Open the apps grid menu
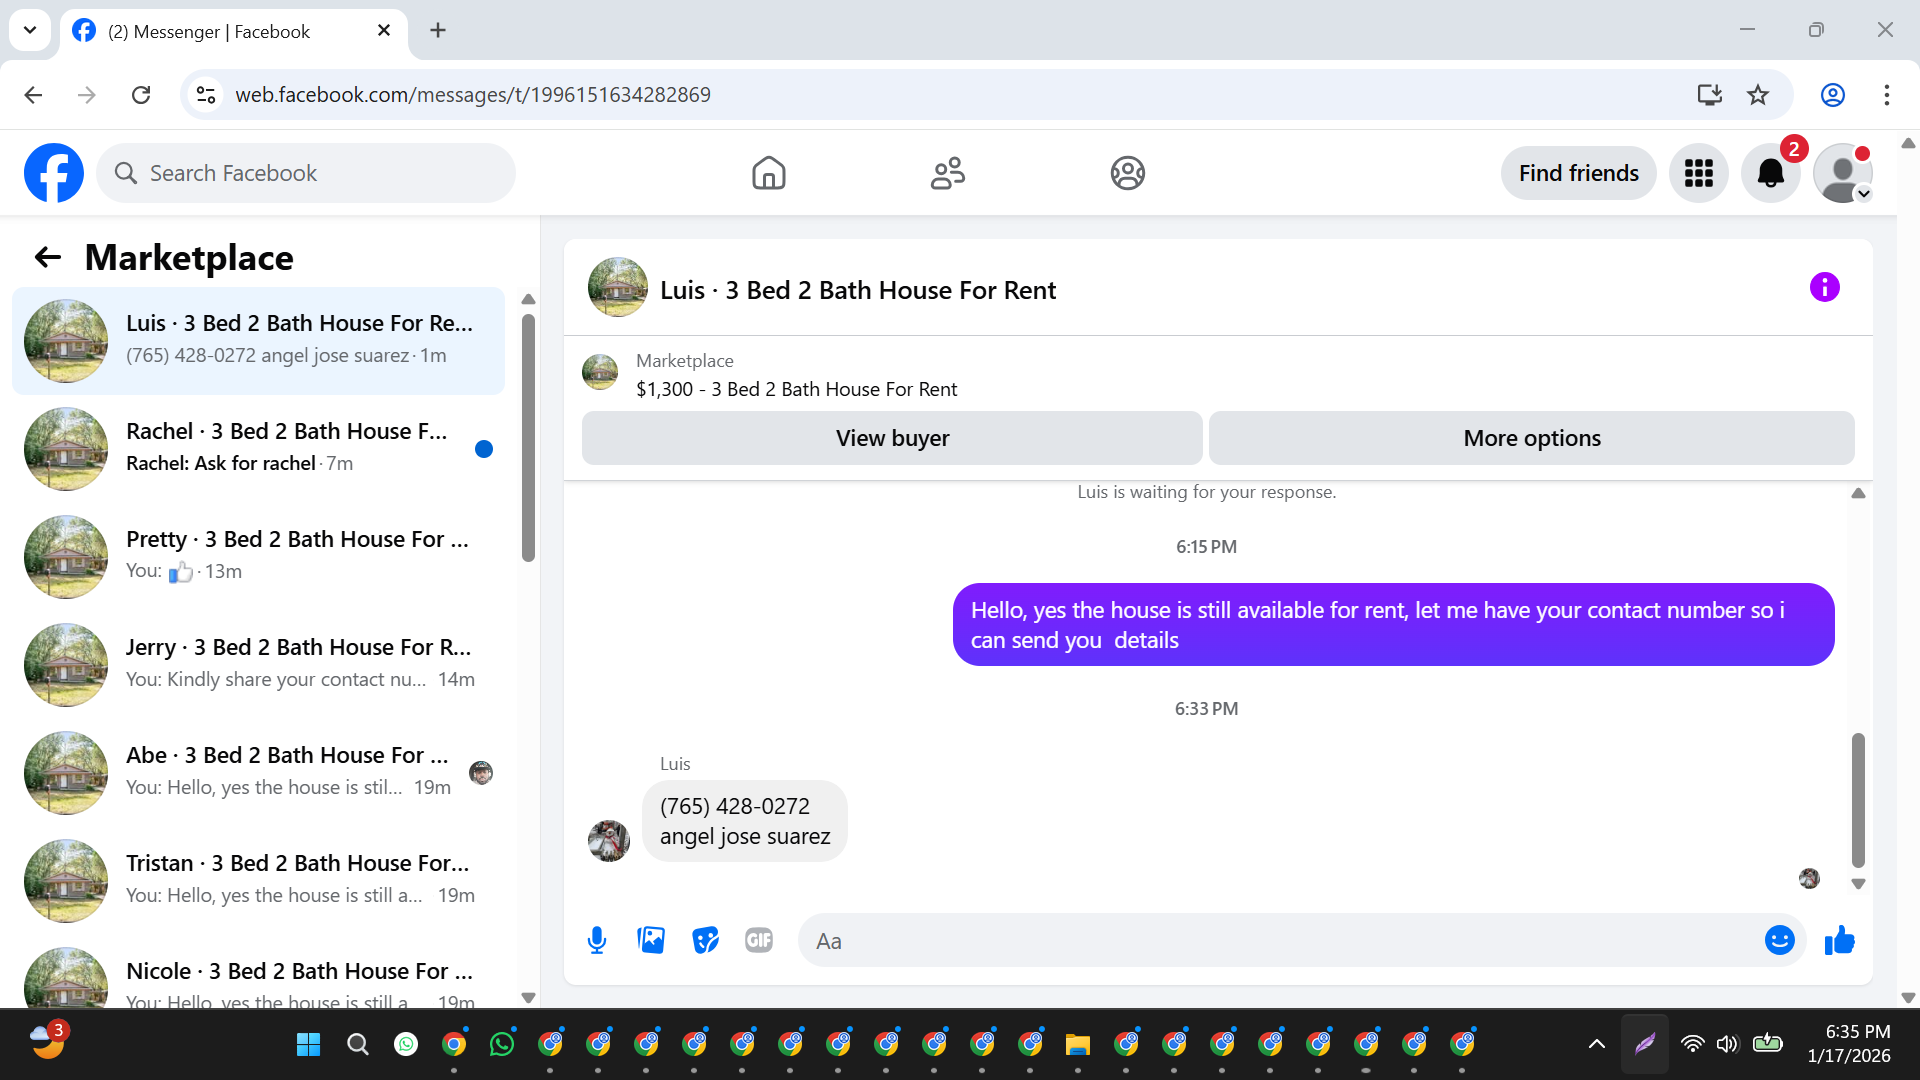The height and width of the screenshot is (1080, 1920). coord(1698,174)
